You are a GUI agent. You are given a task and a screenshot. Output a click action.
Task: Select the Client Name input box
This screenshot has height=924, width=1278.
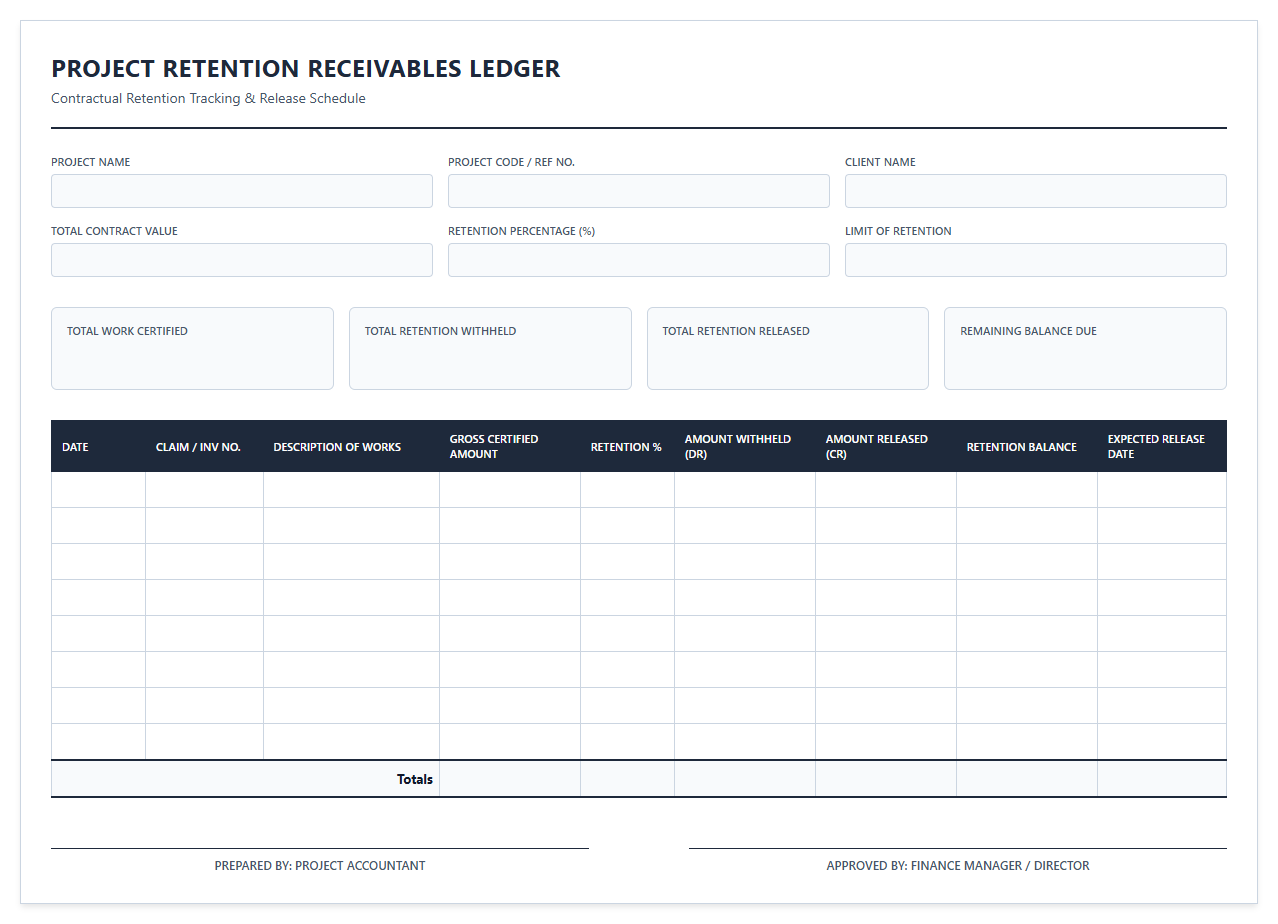(x=1036, y=191)
